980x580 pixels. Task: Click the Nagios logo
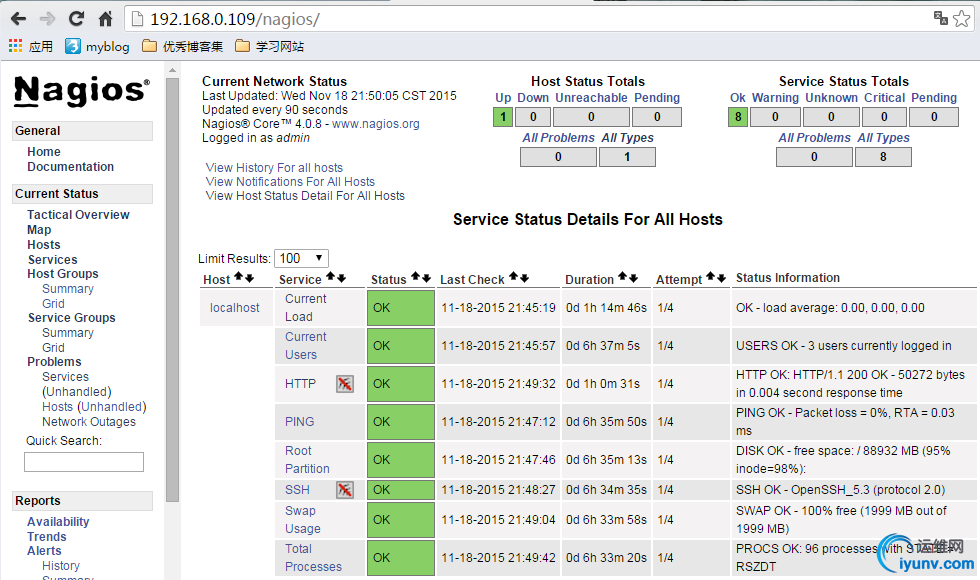pos(82,91)
